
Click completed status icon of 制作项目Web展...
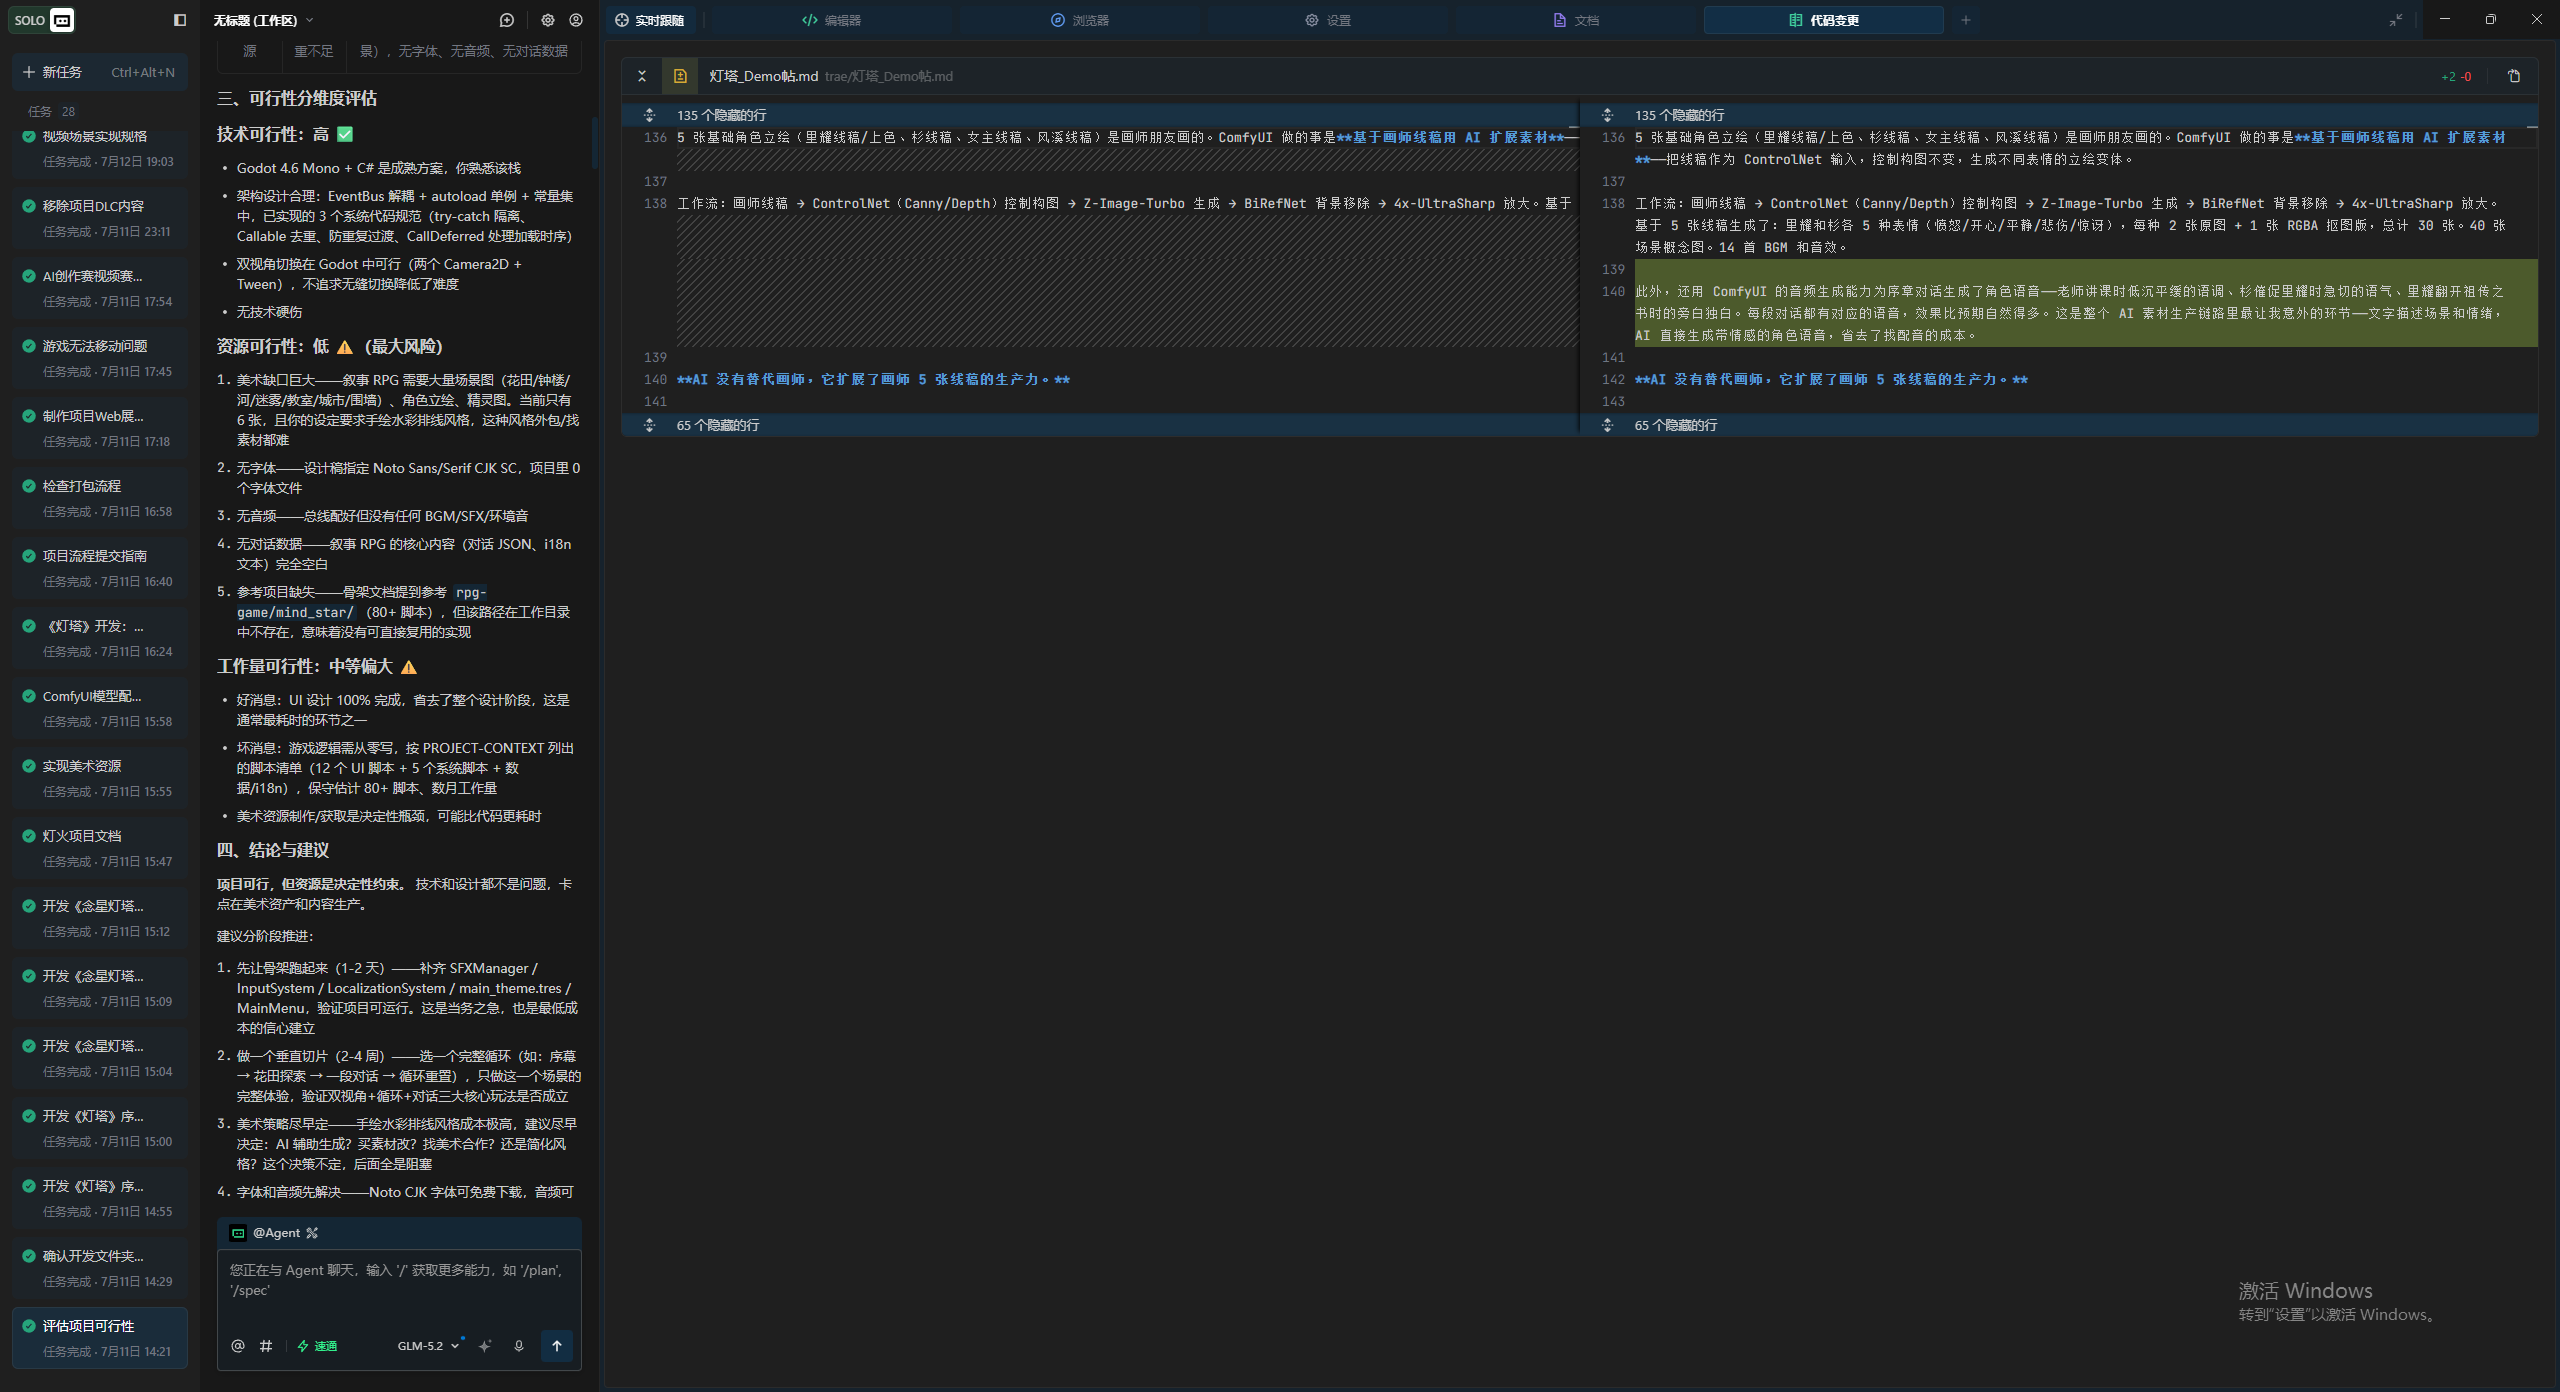tap(29, 416)
